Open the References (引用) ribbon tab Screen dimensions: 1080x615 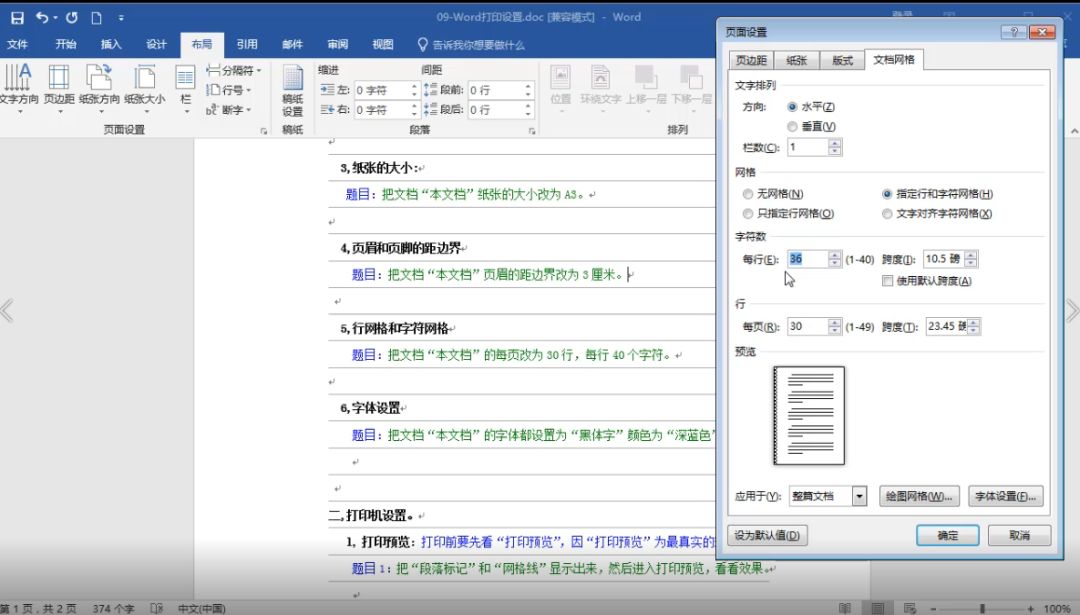(247, 44)
